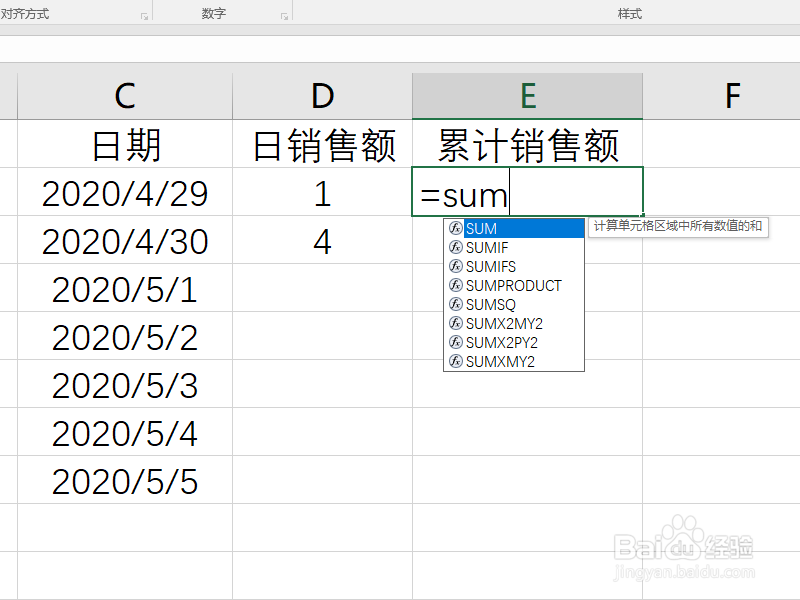
Task: Open the 数字 group dialog launcher
Action: [284, 17]
